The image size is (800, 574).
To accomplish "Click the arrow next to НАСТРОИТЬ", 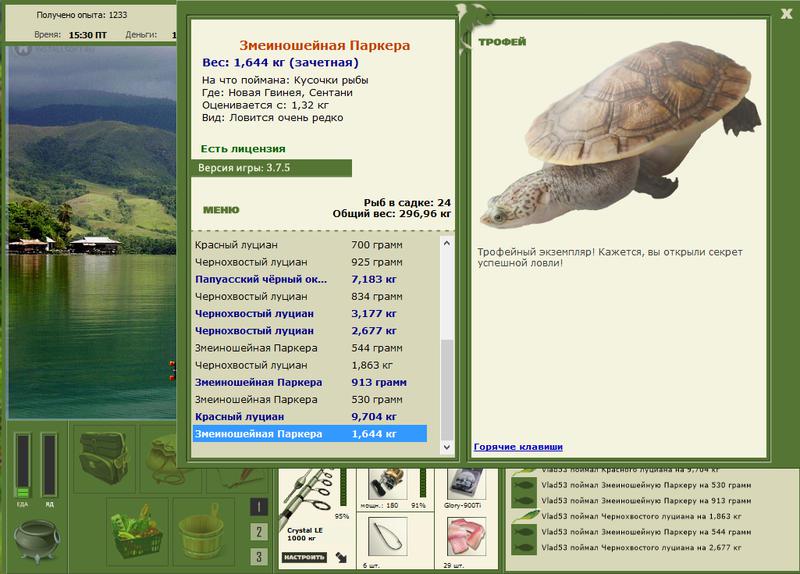I will tap(341, 557).
